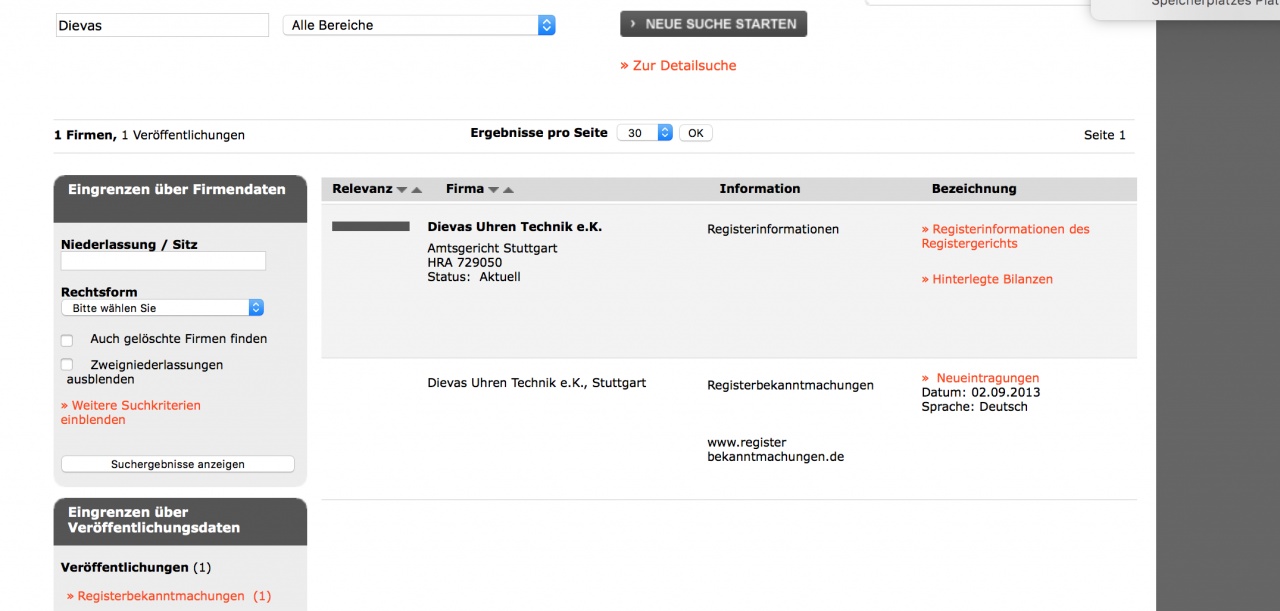Click the 'Niederlassung / Sitz' text field
Viewport: 1280px width, 611px height.
pos(163,261)
